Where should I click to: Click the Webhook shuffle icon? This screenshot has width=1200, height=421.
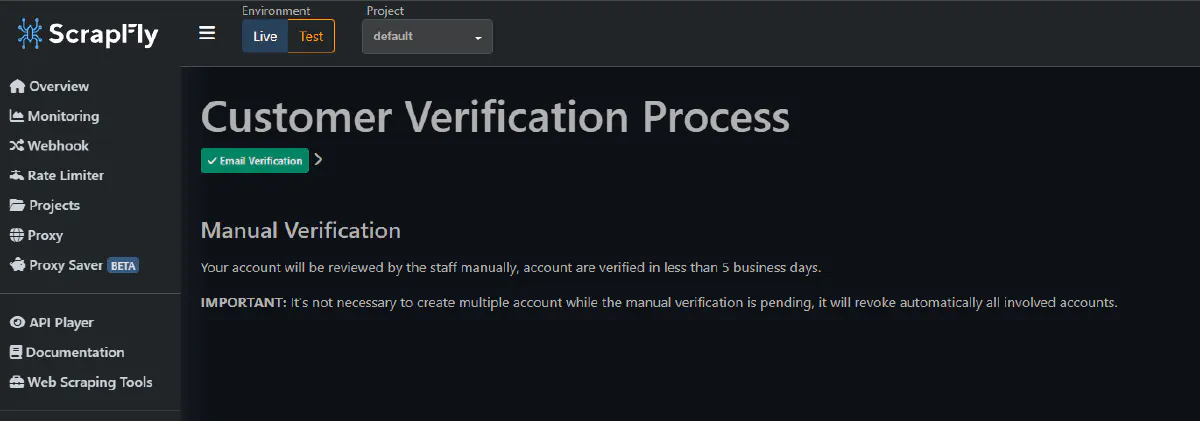pos(17,146)
